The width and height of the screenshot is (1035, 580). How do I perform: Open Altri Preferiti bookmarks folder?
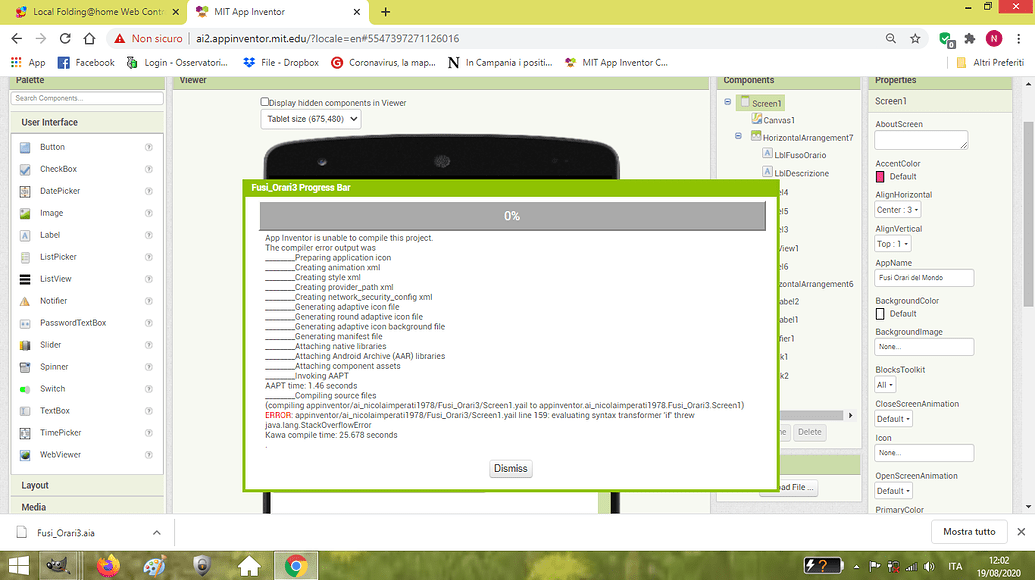click(990, 63)
